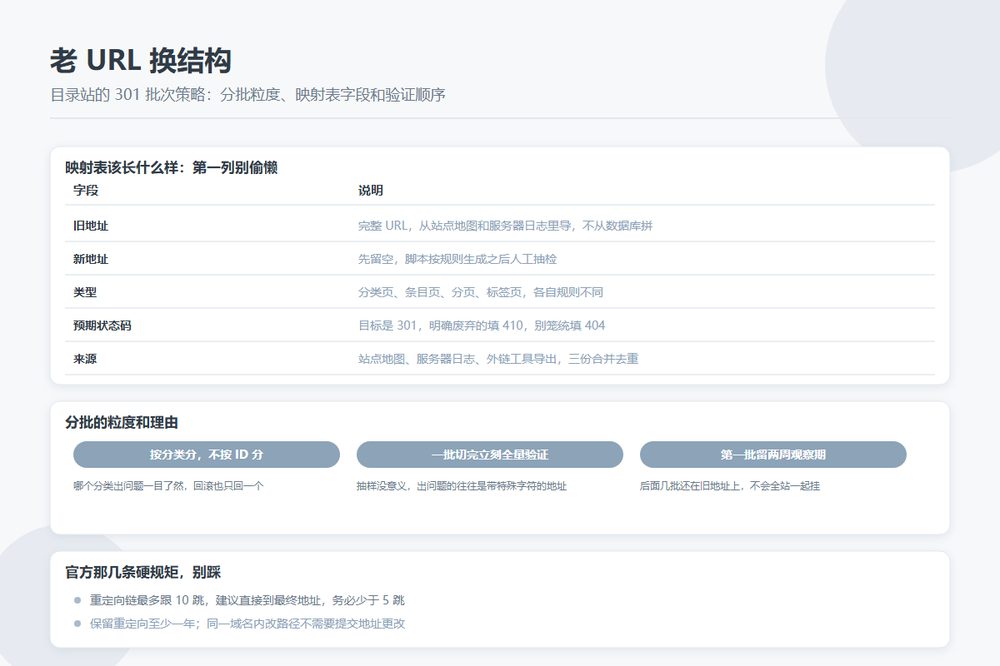Image resolution: width=1000 pixels, height=666 pixels.
Task: Click the 说明 column header
Action: pos(371,190)
